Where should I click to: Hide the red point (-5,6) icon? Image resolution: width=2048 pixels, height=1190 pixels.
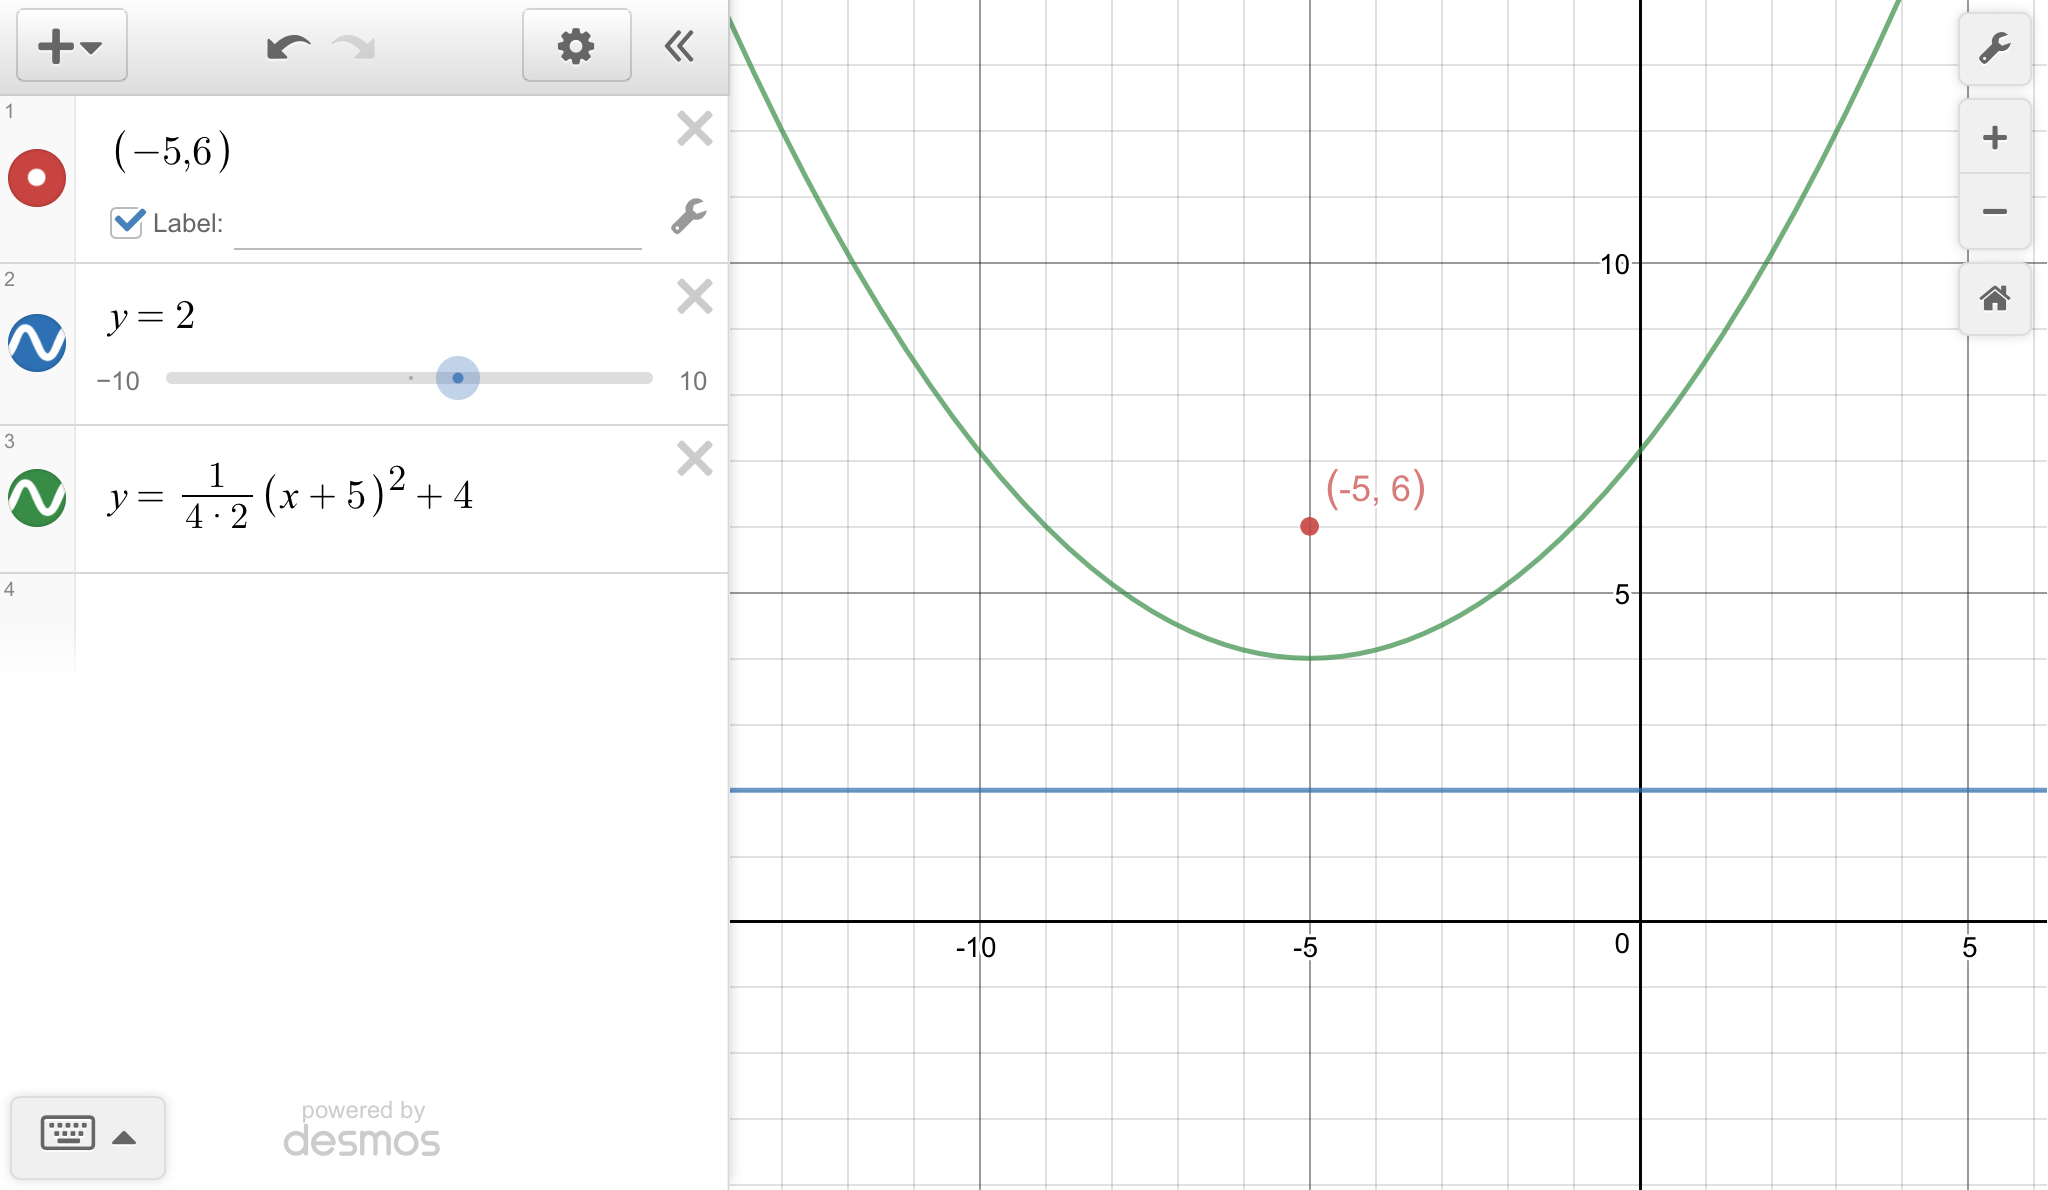37,178
